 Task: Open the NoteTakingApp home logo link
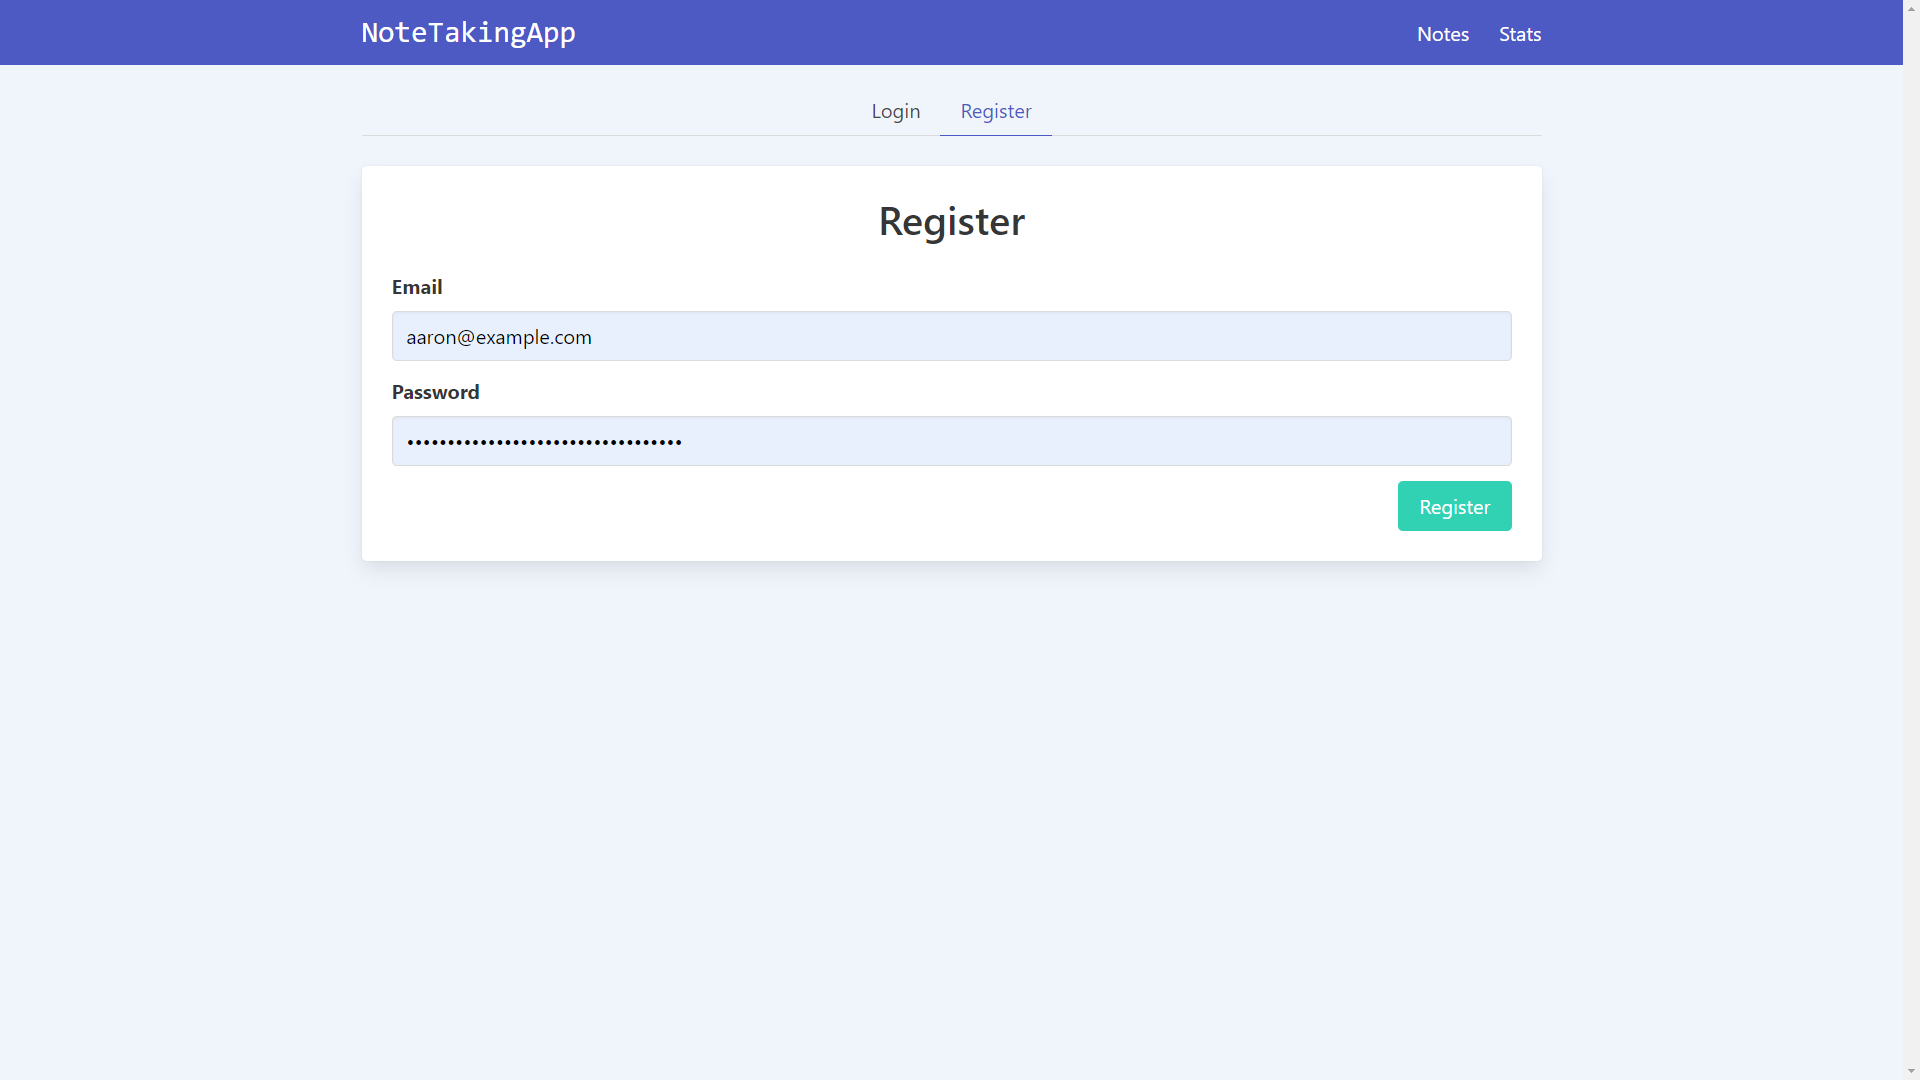pos(468,33)
